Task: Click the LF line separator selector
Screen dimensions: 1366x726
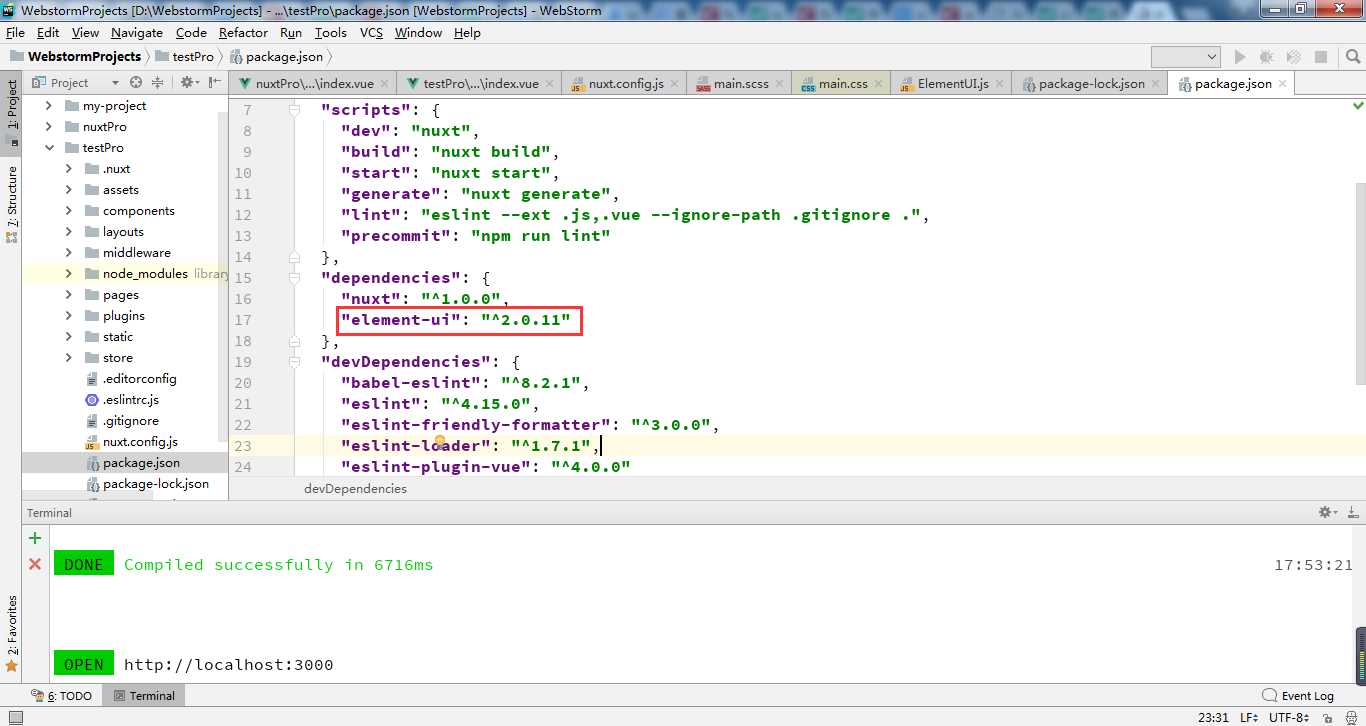Action: coord(1249,718)
